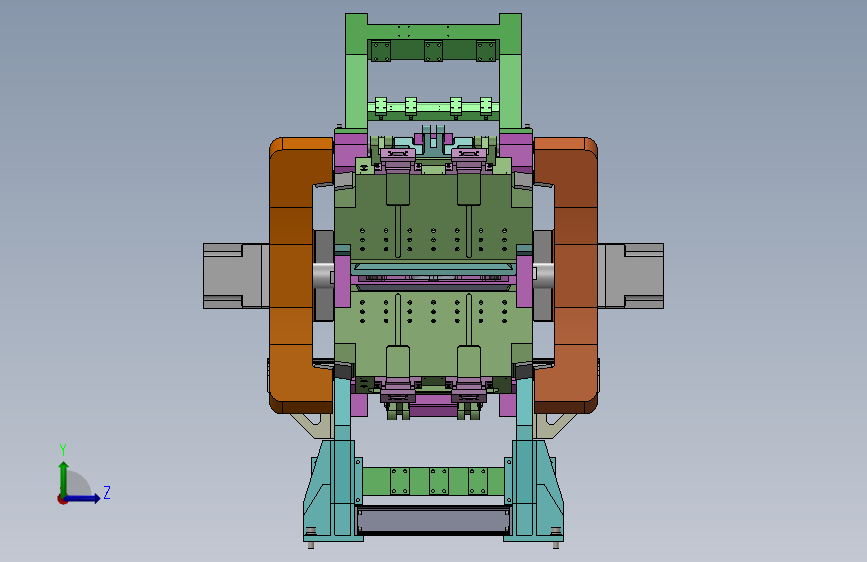867x562 pixels.
Task: Select the right gray motor block
Action: pyautogui.click(x=630, y=276)
